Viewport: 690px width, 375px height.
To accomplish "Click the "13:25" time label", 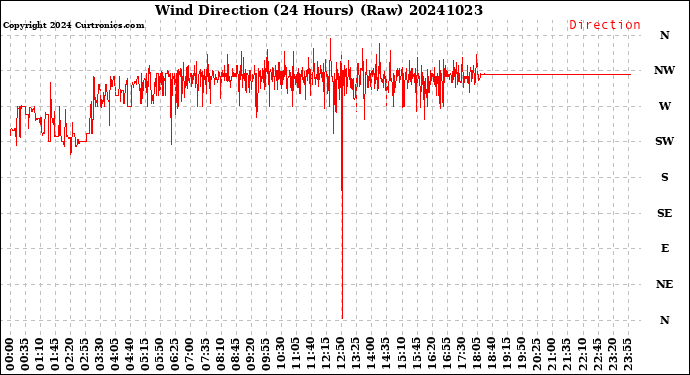I will 356,354.
